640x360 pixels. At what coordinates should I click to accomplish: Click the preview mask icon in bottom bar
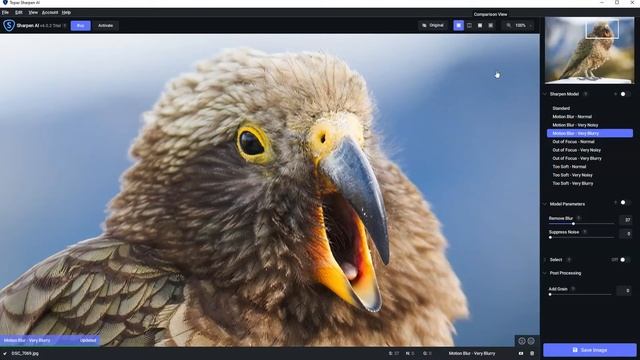click(521, 353)
